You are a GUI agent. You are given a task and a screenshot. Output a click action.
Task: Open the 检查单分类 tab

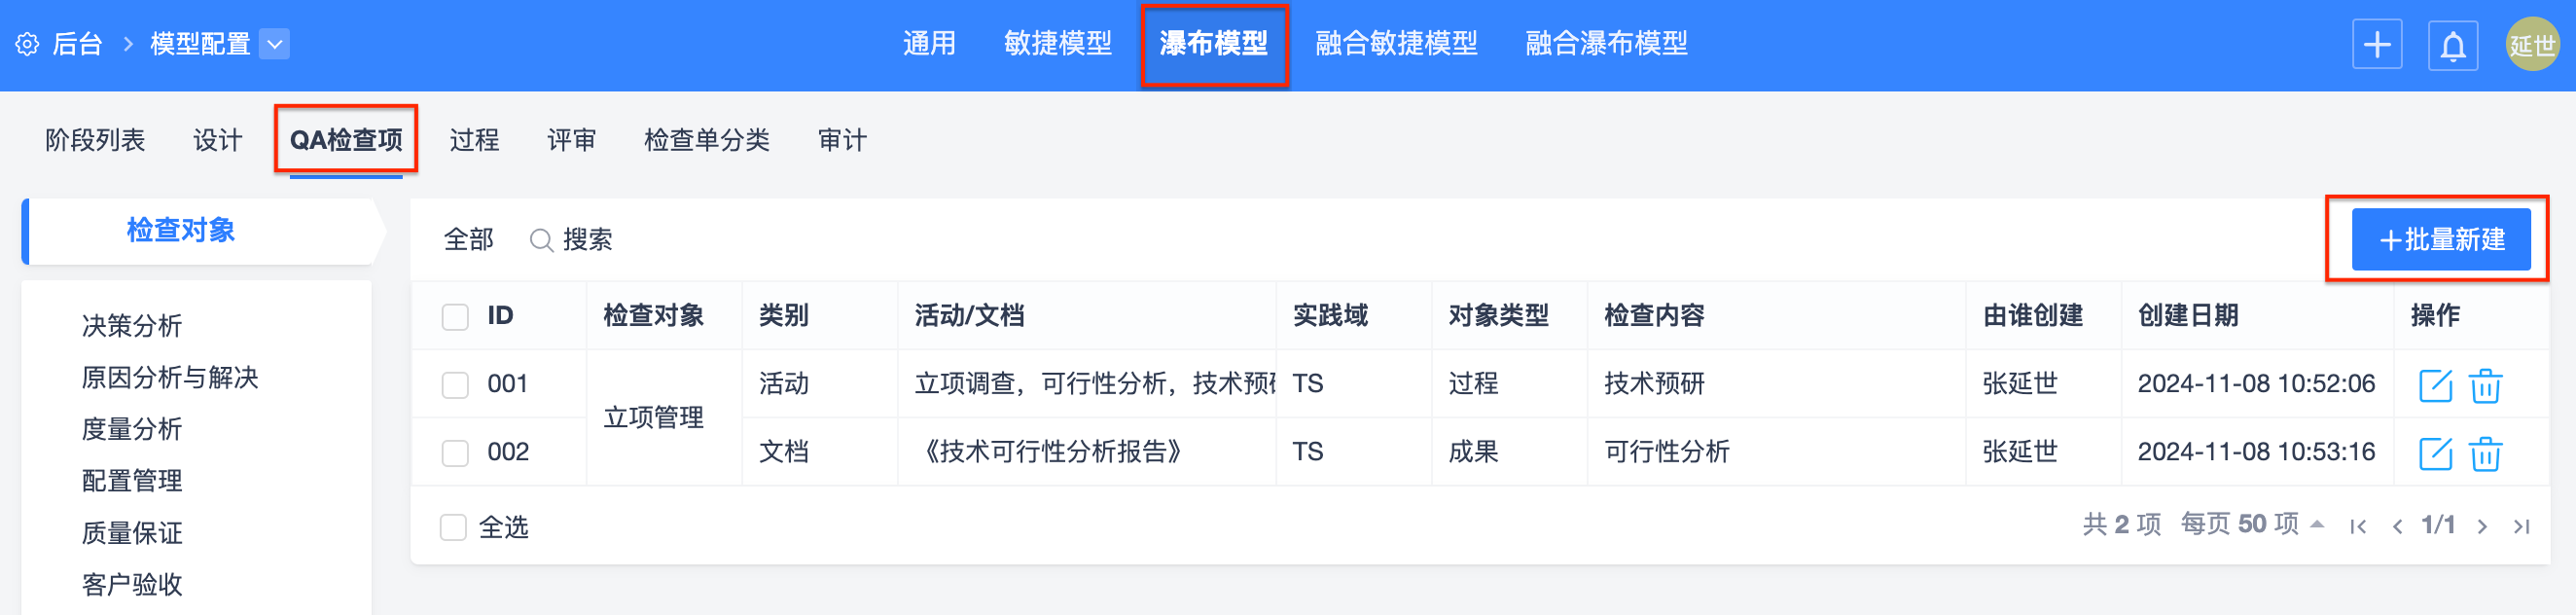click(x=706, y=140)
